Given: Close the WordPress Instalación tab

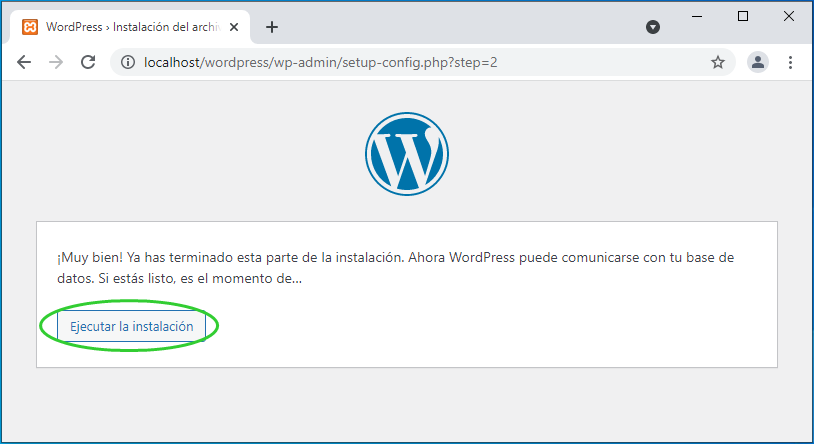Looking at the screenshot, I should click(x=234, y=27).
